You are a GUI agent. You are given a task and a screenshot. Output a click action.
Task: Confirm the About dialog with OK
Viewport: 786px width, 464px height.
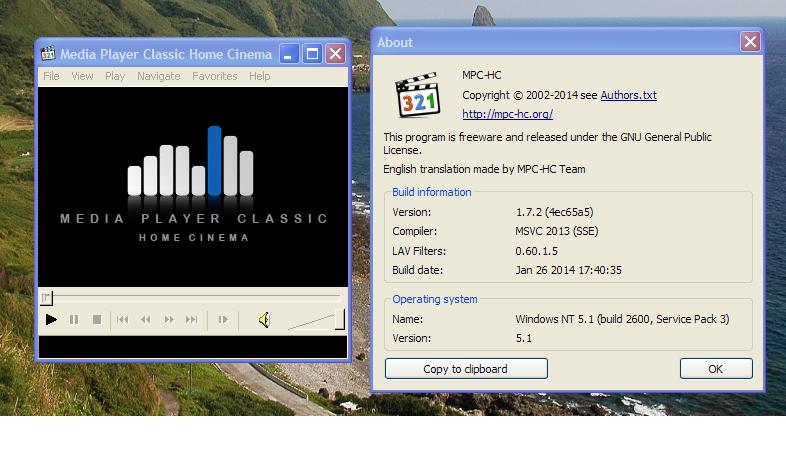point(716,369)
